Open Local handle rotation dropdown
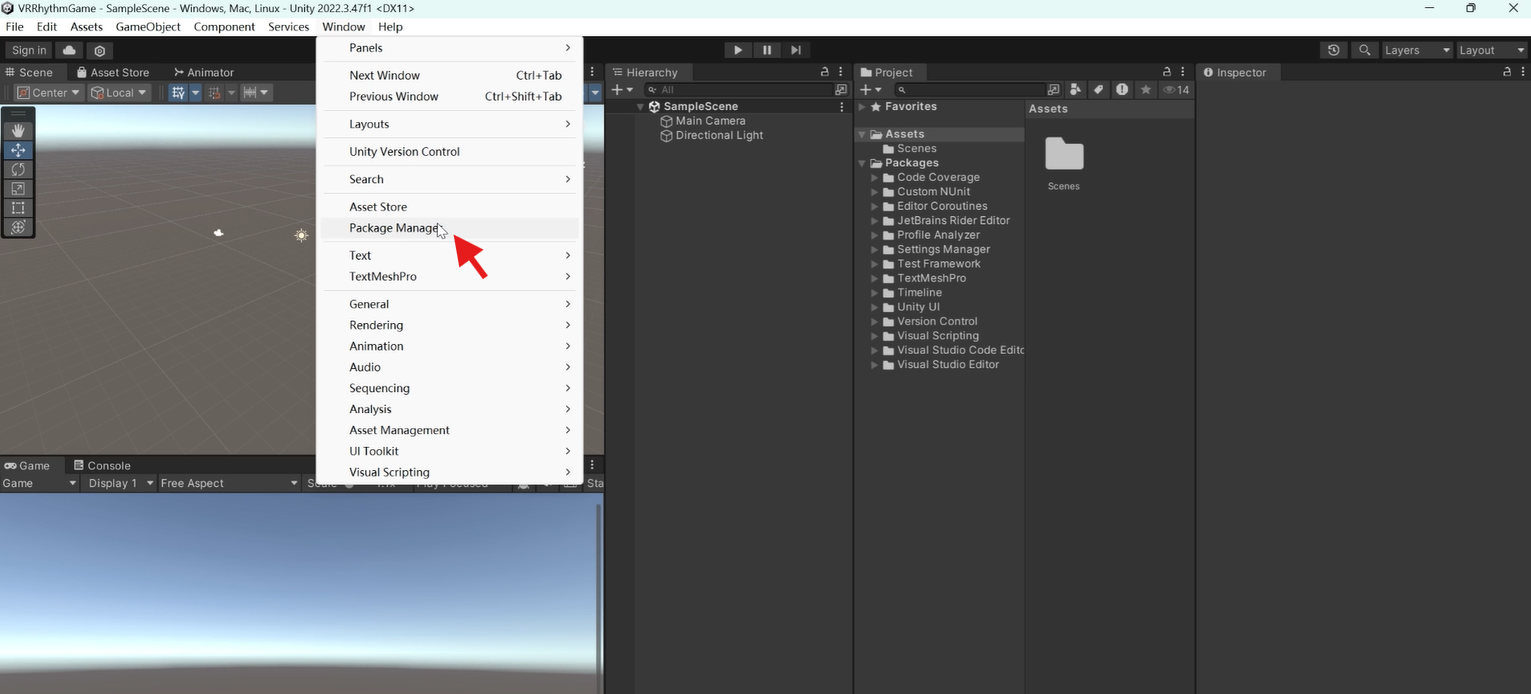This screenshot has width=1531, height=694. pyautogui.click(x=119, y=92)
